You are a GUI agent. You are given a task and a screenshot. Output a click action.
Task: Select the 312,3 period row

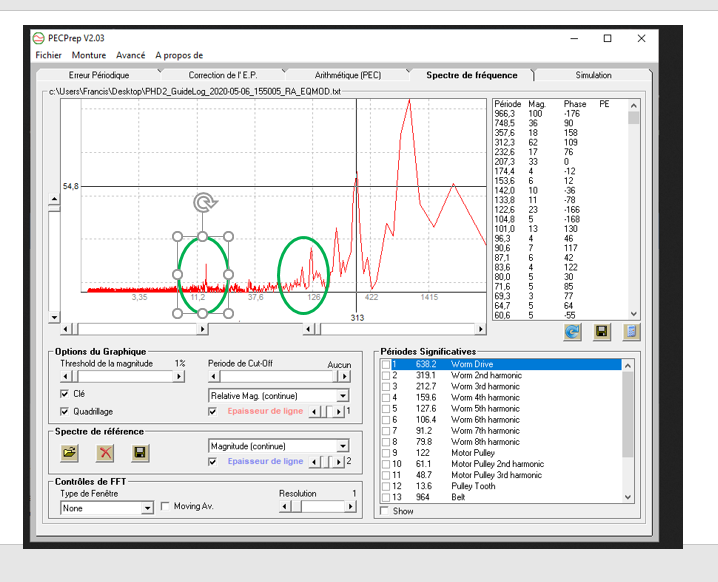click(x=559, y=142)
